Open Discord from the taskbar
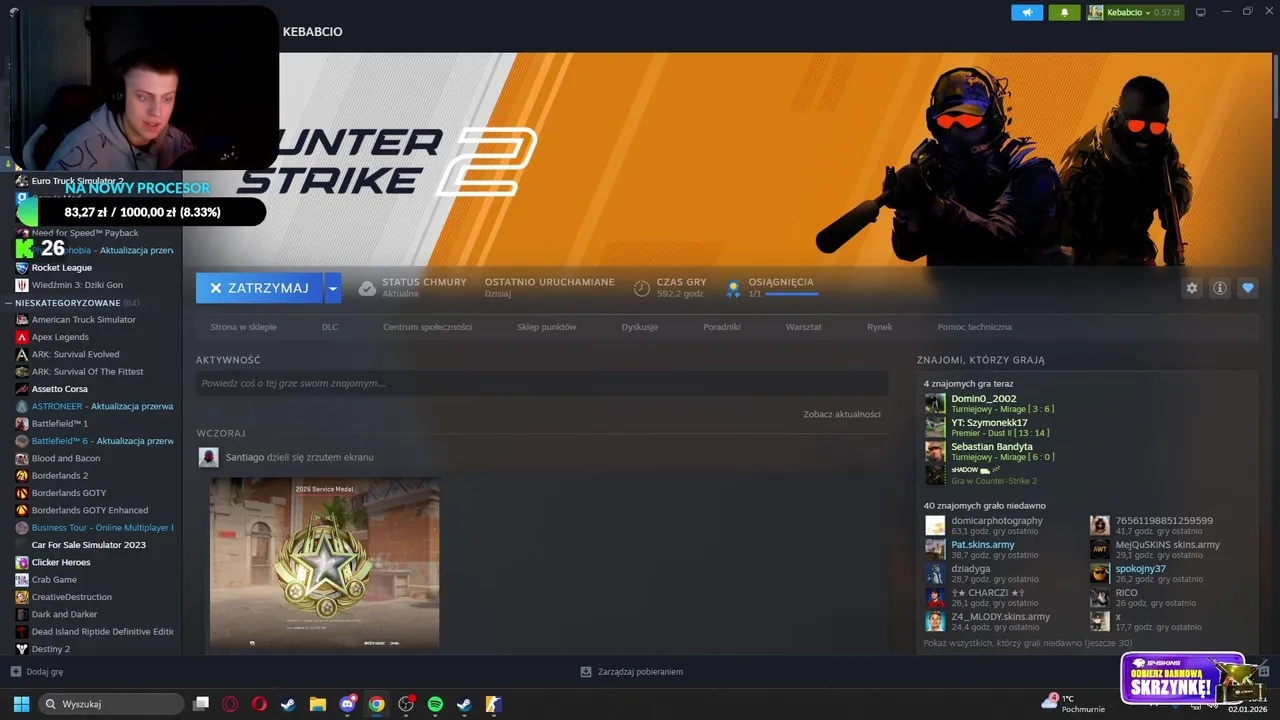Viewport: 1280px width, 720px height. coord(347,704)
